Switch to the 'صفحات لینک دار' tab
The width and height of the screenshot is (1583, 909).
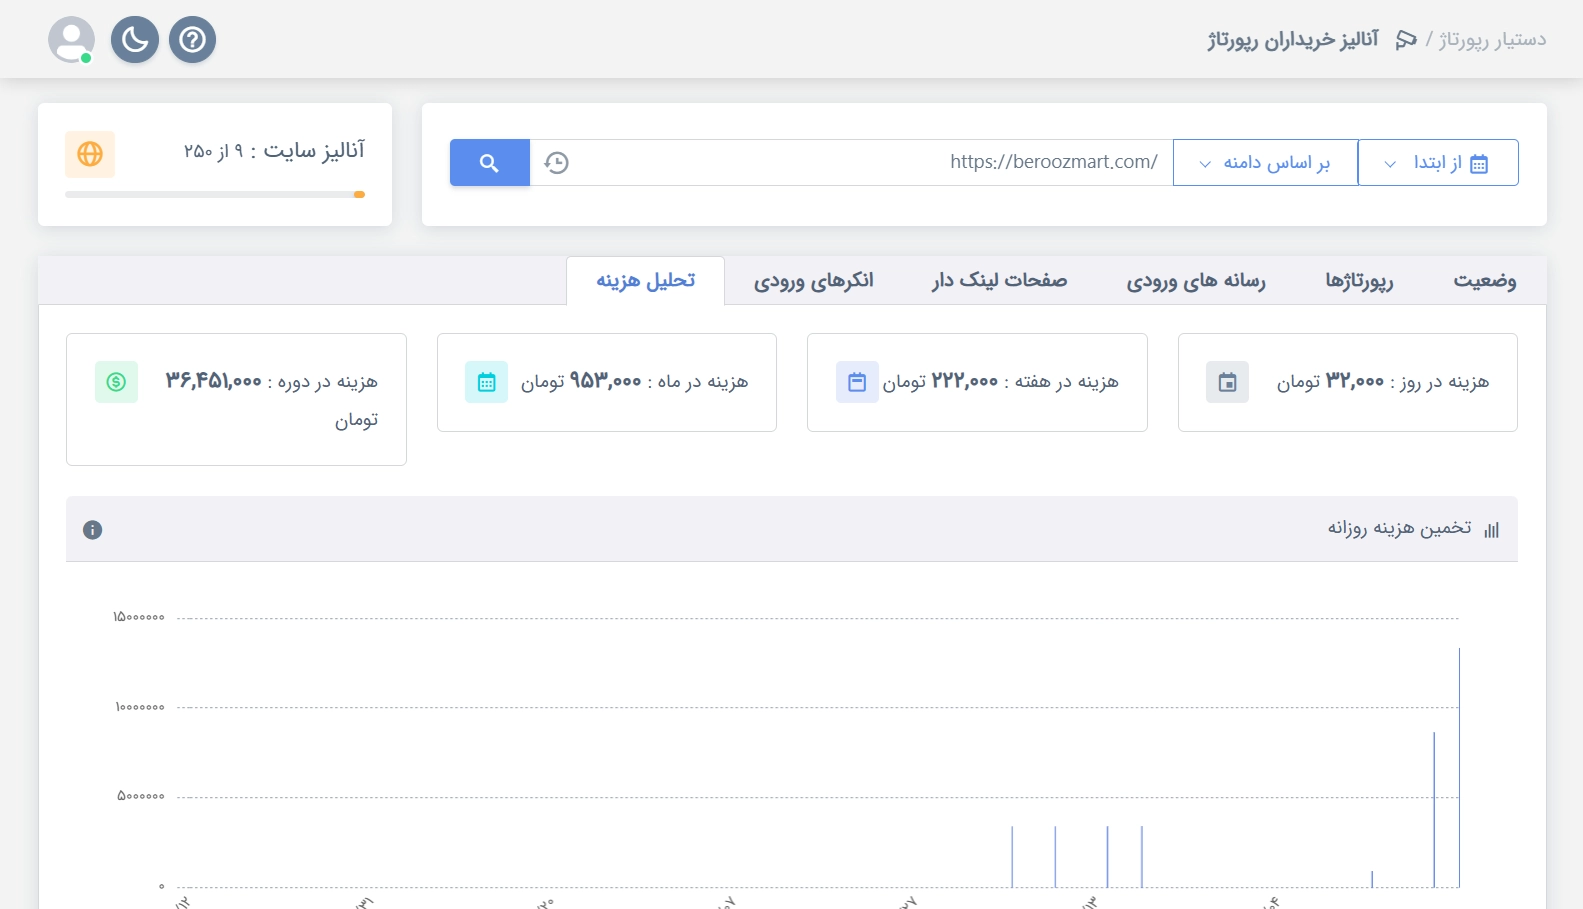(x=1000, y=281)
